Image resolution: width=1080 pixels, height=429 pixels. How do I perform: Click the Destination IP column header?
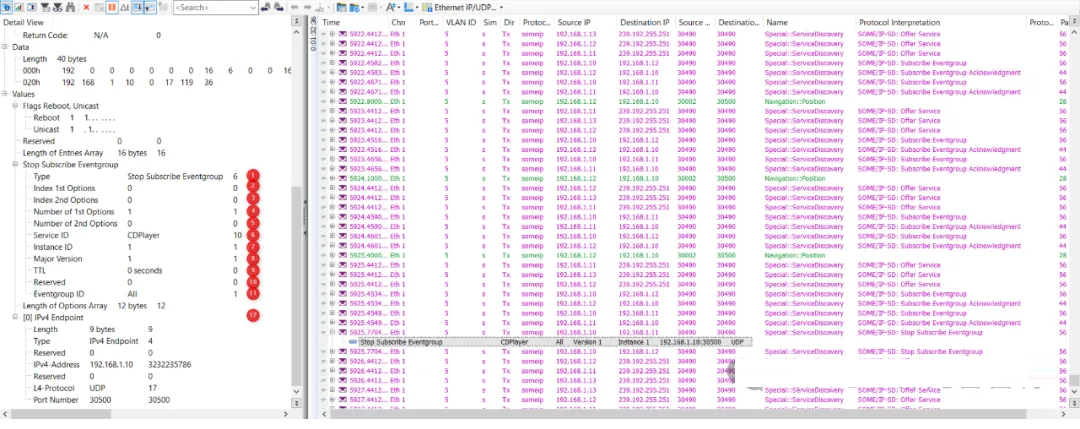click(645, 22)
